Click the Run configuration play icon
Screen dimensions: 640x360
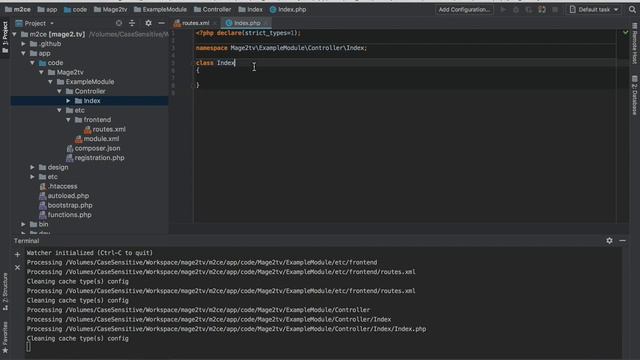coord(503,9)
